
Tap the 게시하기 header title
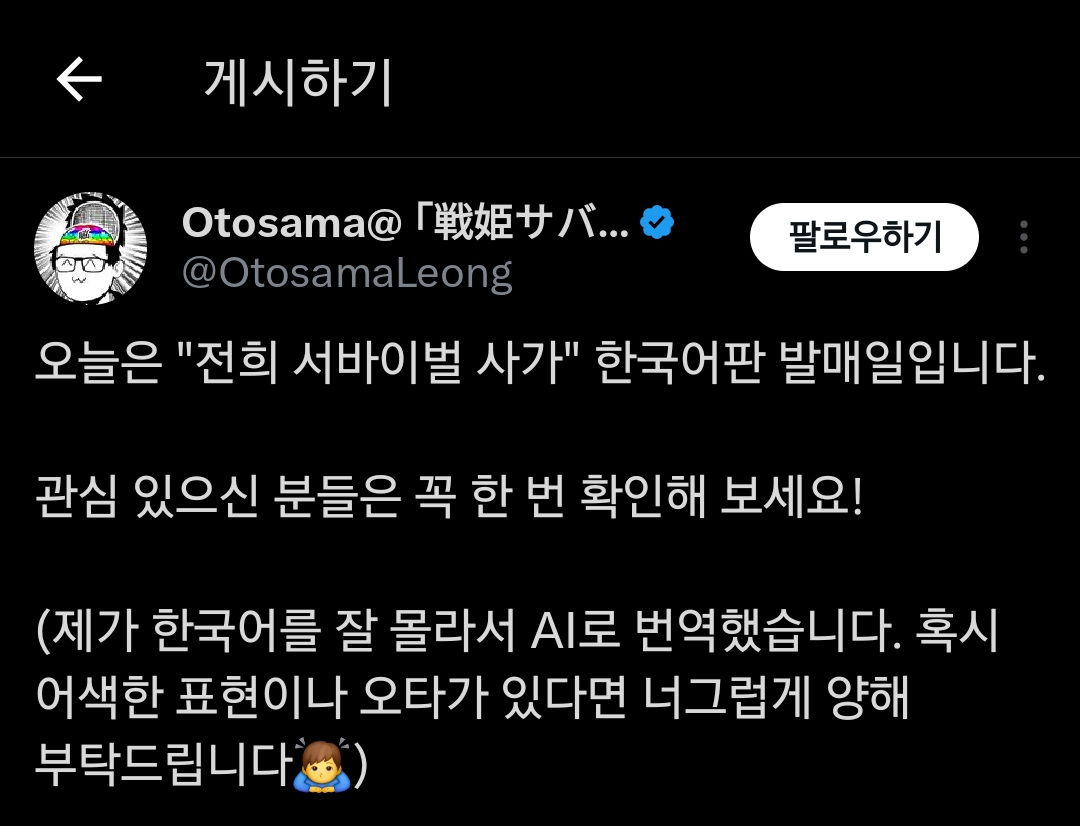(298, 82)
